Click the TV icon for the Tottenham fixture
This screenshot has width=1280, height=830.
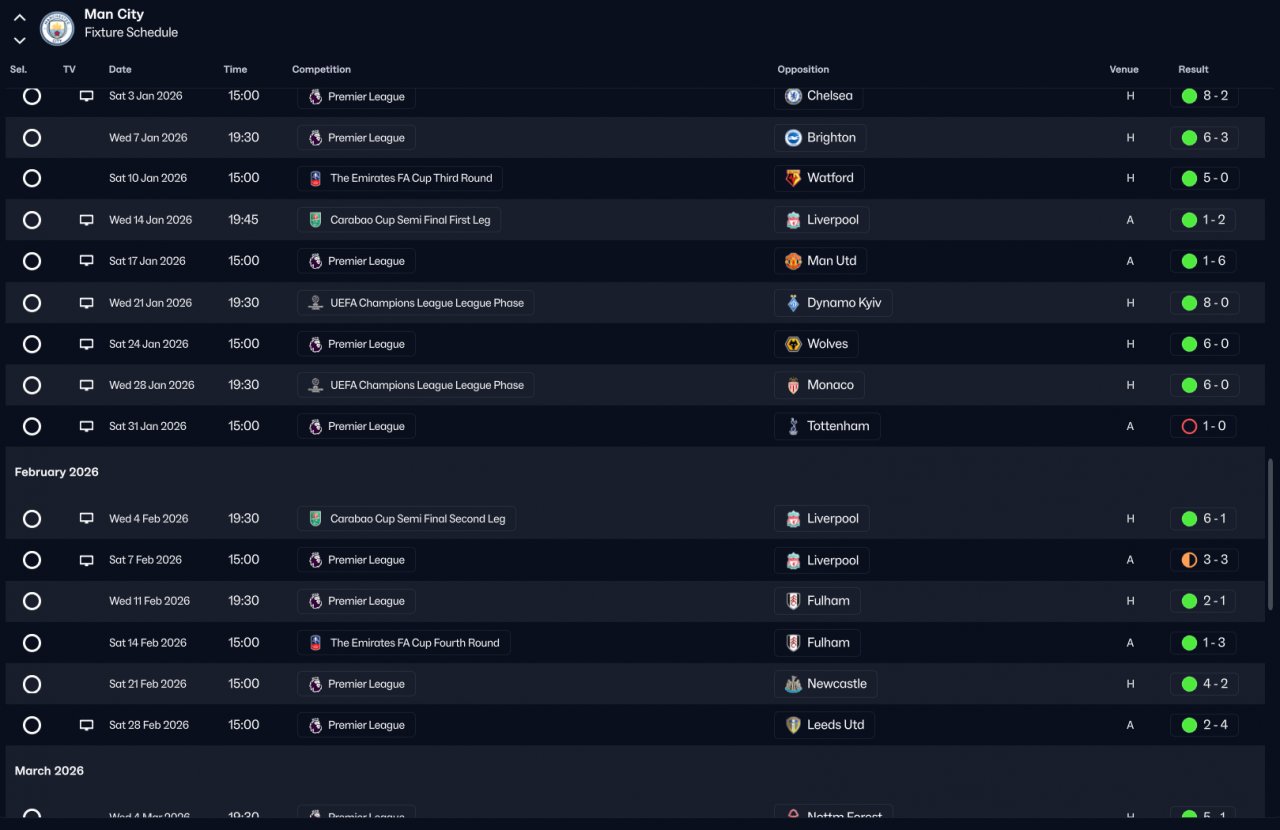87,426
